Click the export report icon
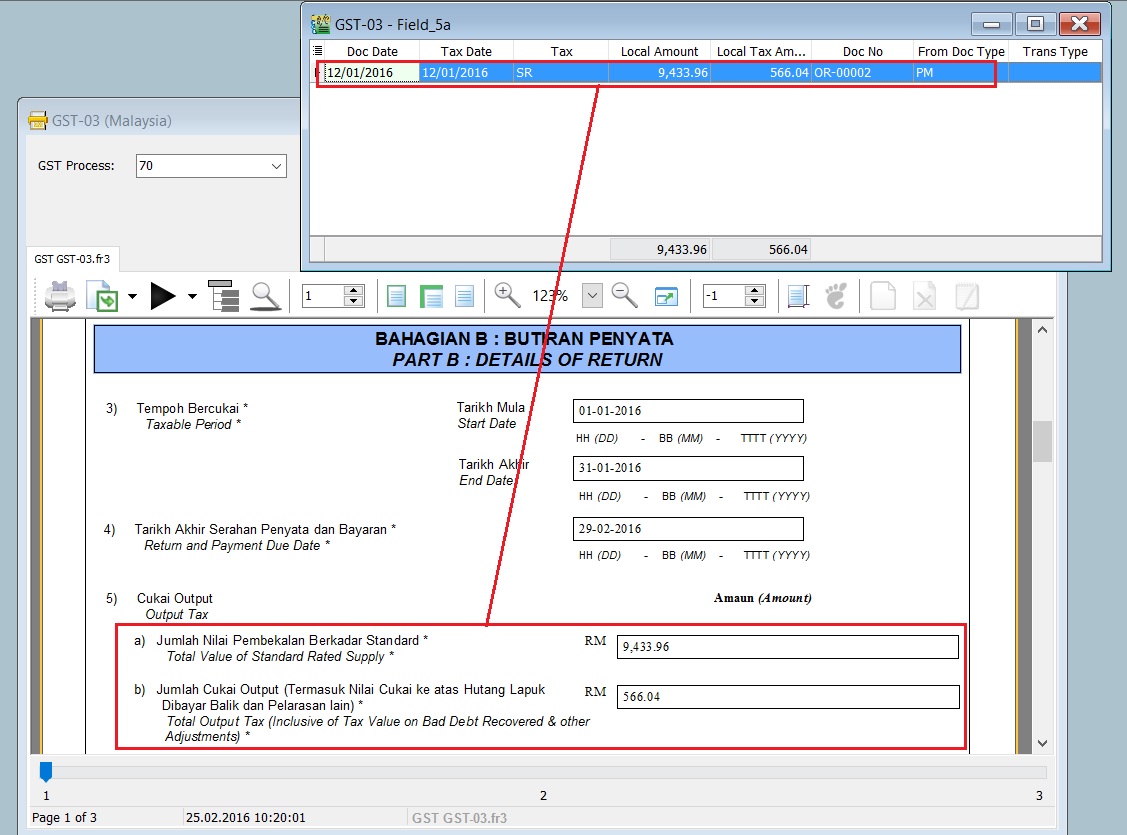This screenshot has width=1127, height=835. (102, 296)
